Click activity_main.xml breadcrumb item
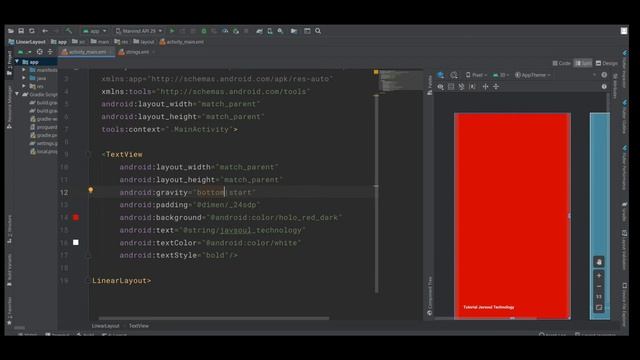The image size is (640, 360). pyautogui.click(x=182, y=42)
